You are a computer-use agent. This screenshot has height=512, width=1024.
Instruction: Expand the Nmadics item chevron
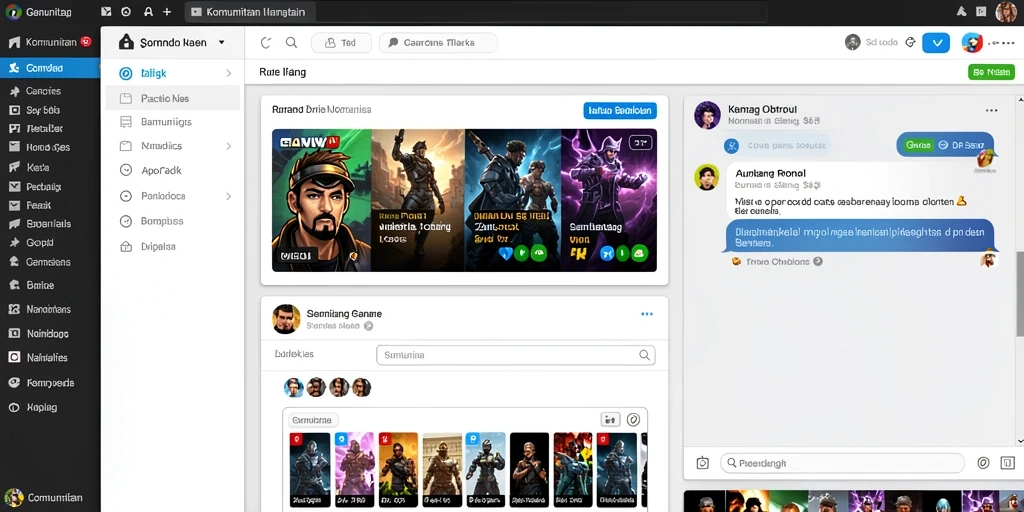click(x=229, y=146)
